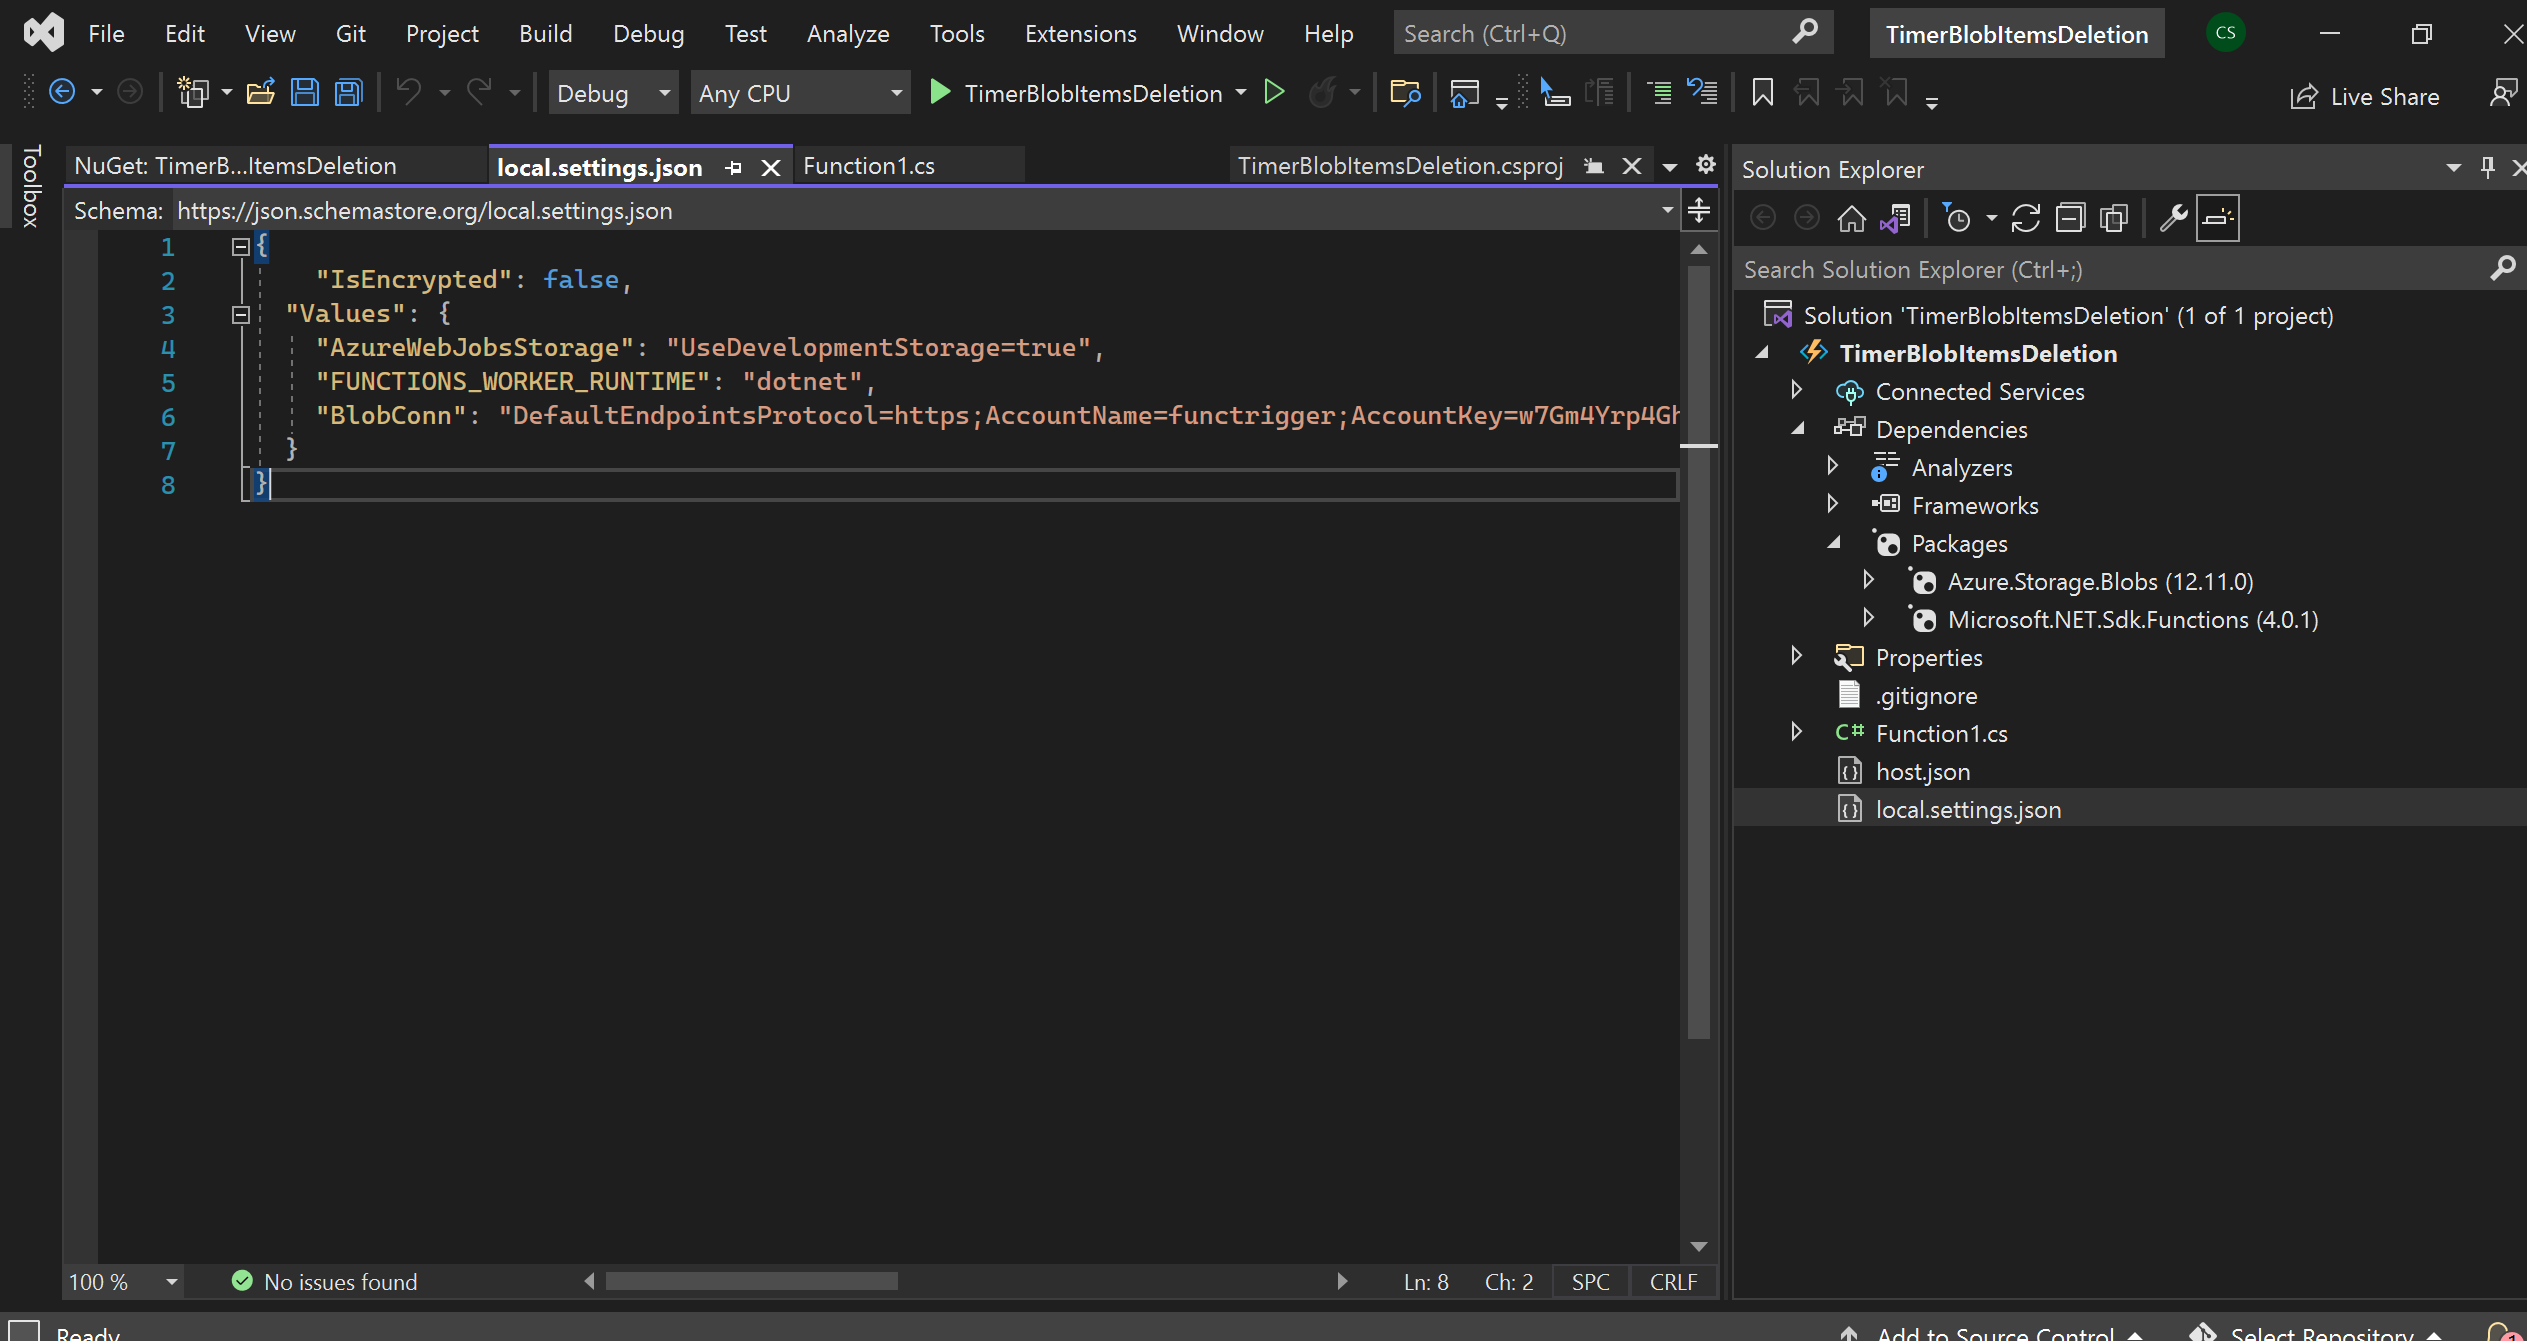Click No issues found indicator
This screenshot has width=2527, height=1341.
pos(325,1282)
